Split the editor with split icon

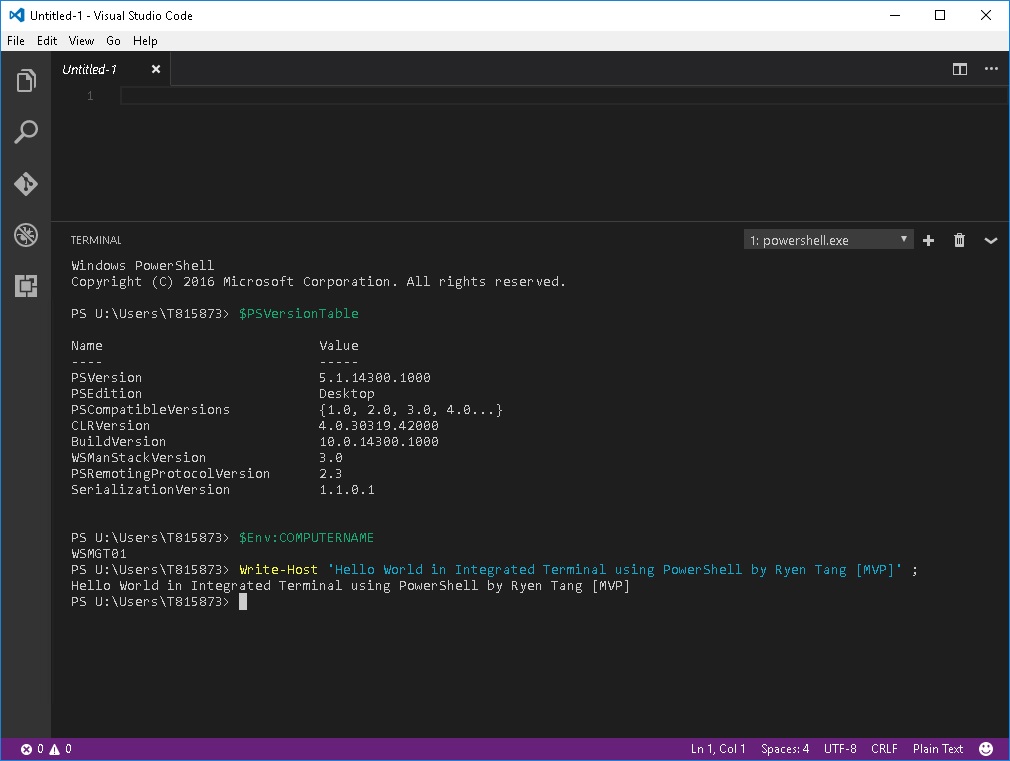[960, 69]
